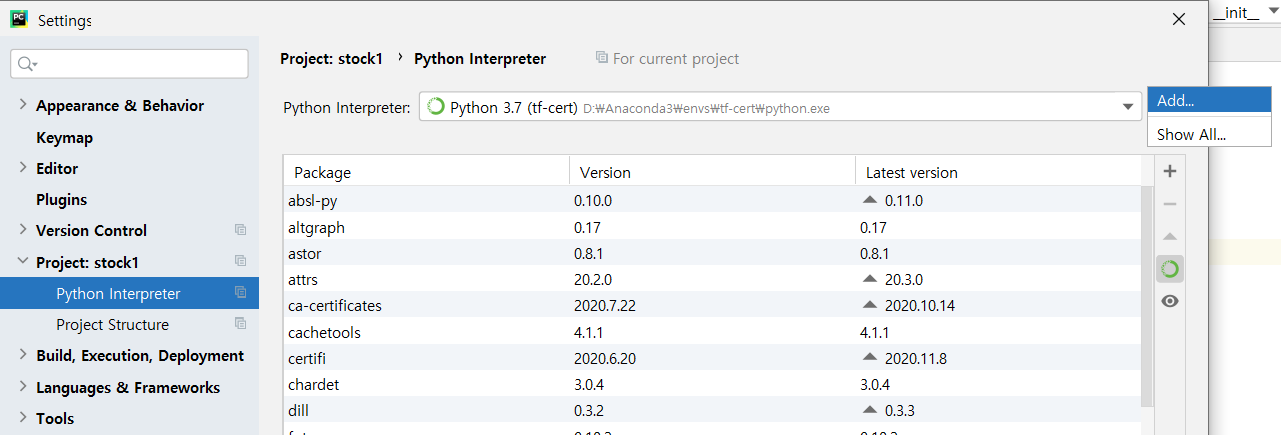Select the dill package row

[x=712, y=410]
